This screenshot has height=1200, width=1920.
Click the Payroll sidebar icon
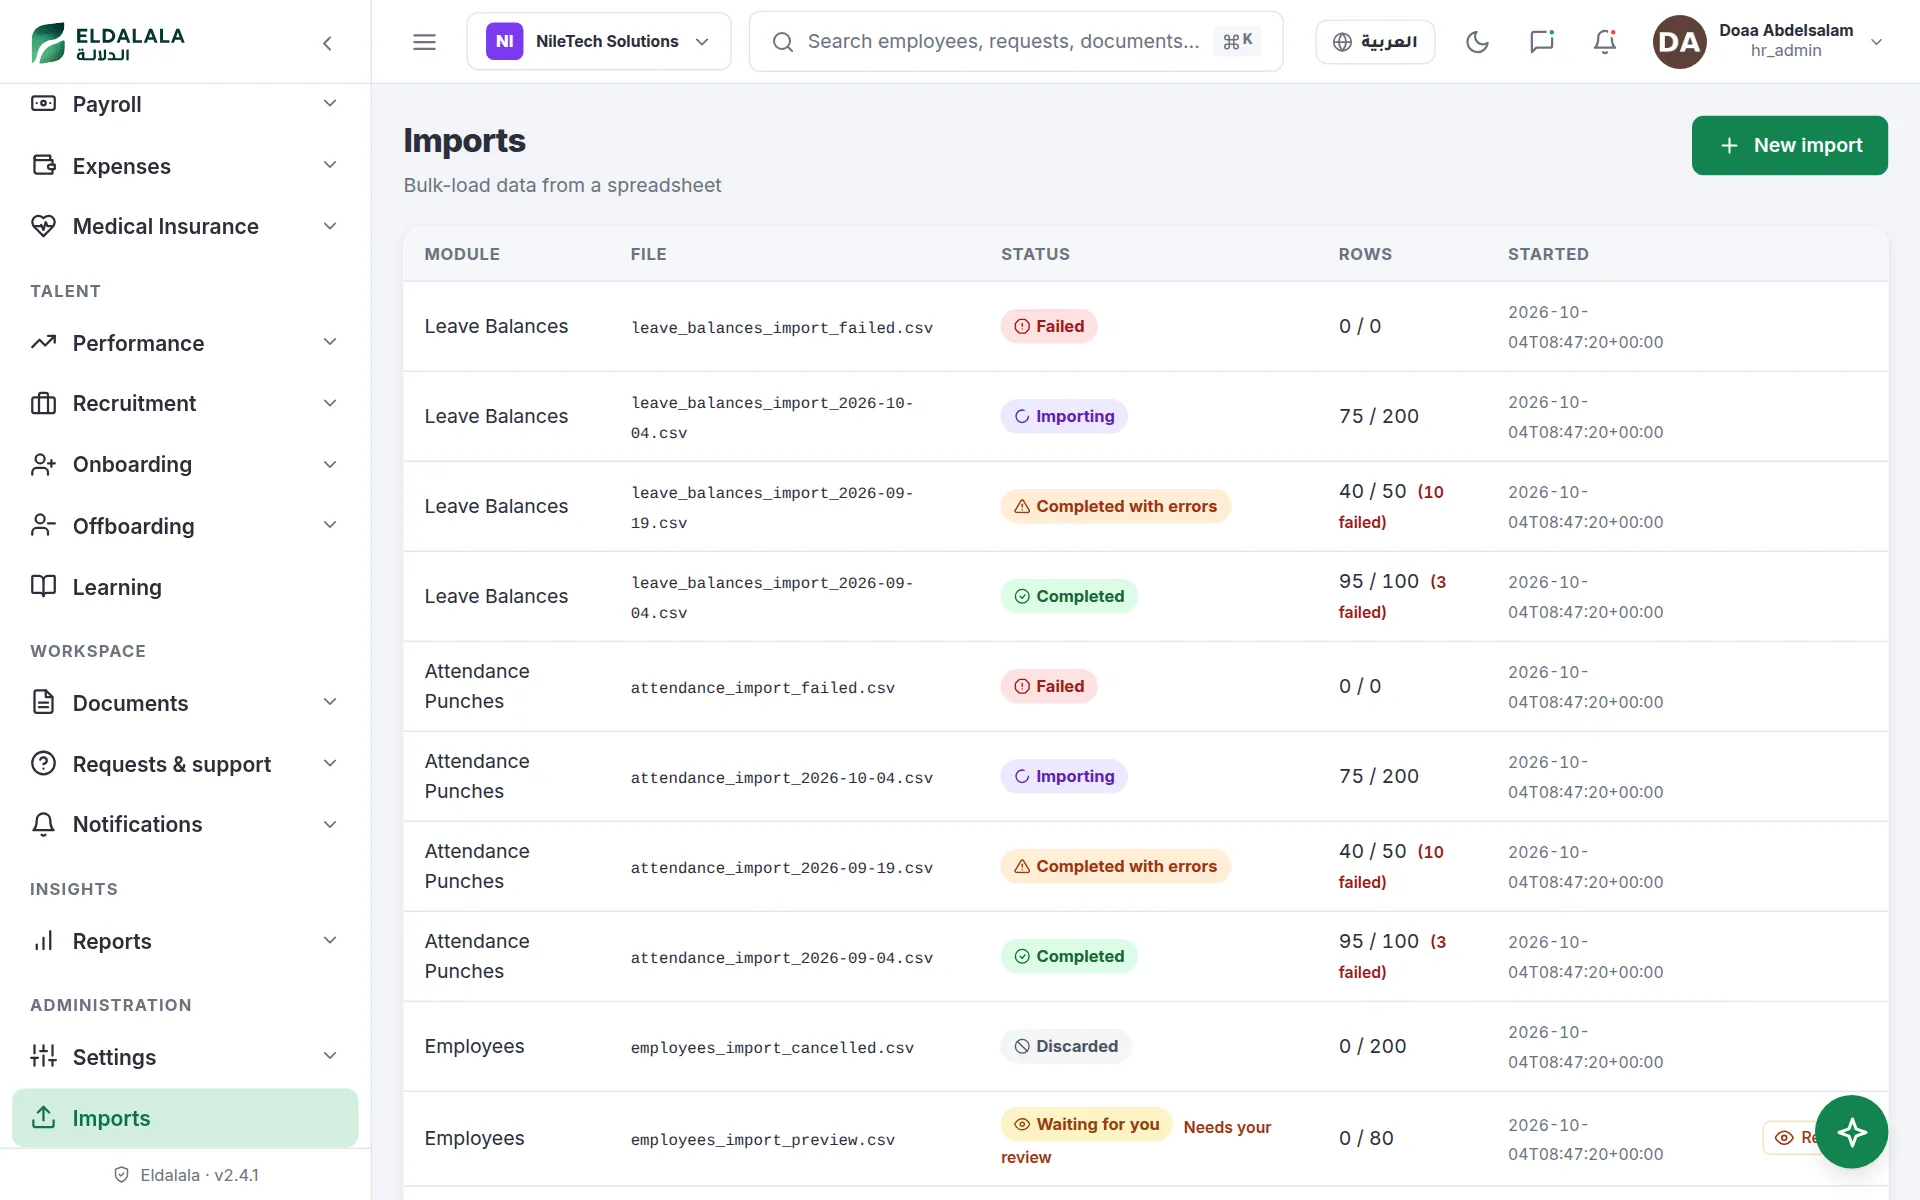[43, 104]
